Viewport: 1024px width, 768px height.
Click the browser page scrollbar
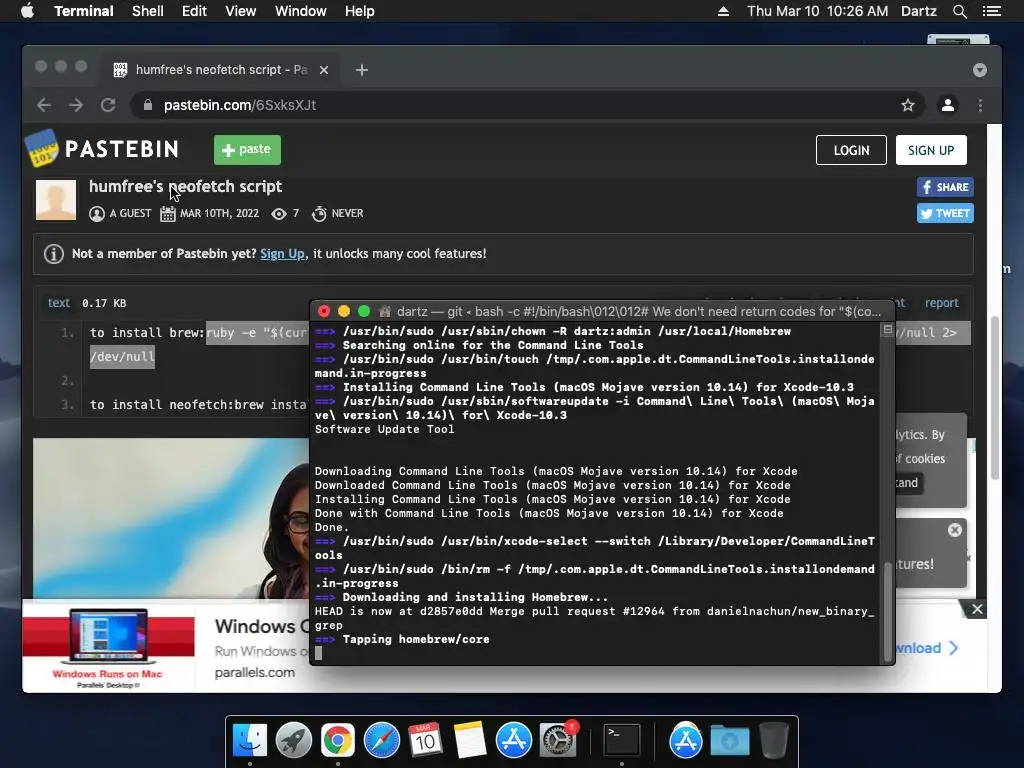pyautogui.click(x=995, y=398)
